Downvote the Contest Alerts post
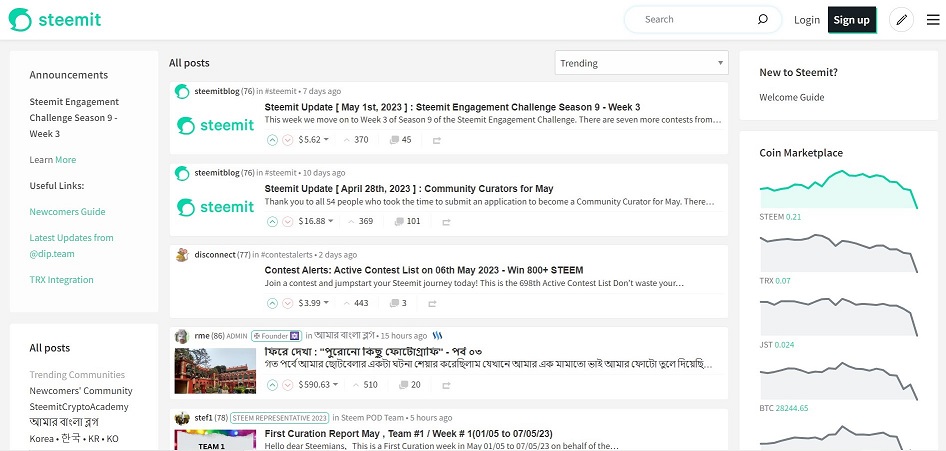This screenshot has height=451, width=946. [x=288, y=303]
